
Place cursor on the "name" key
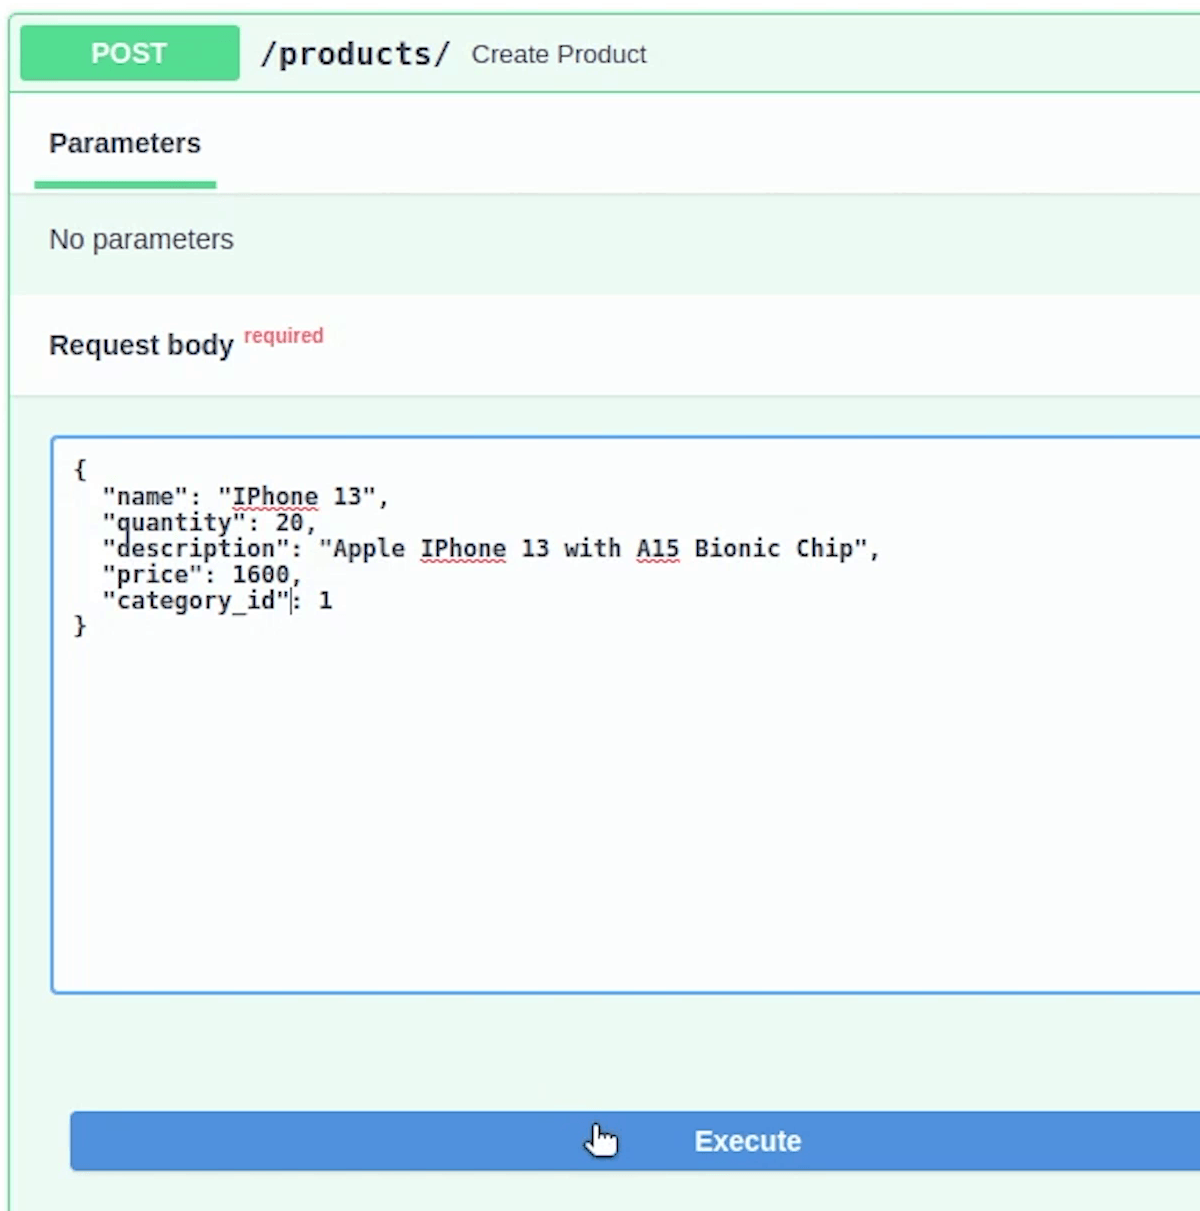click(145, 497)
